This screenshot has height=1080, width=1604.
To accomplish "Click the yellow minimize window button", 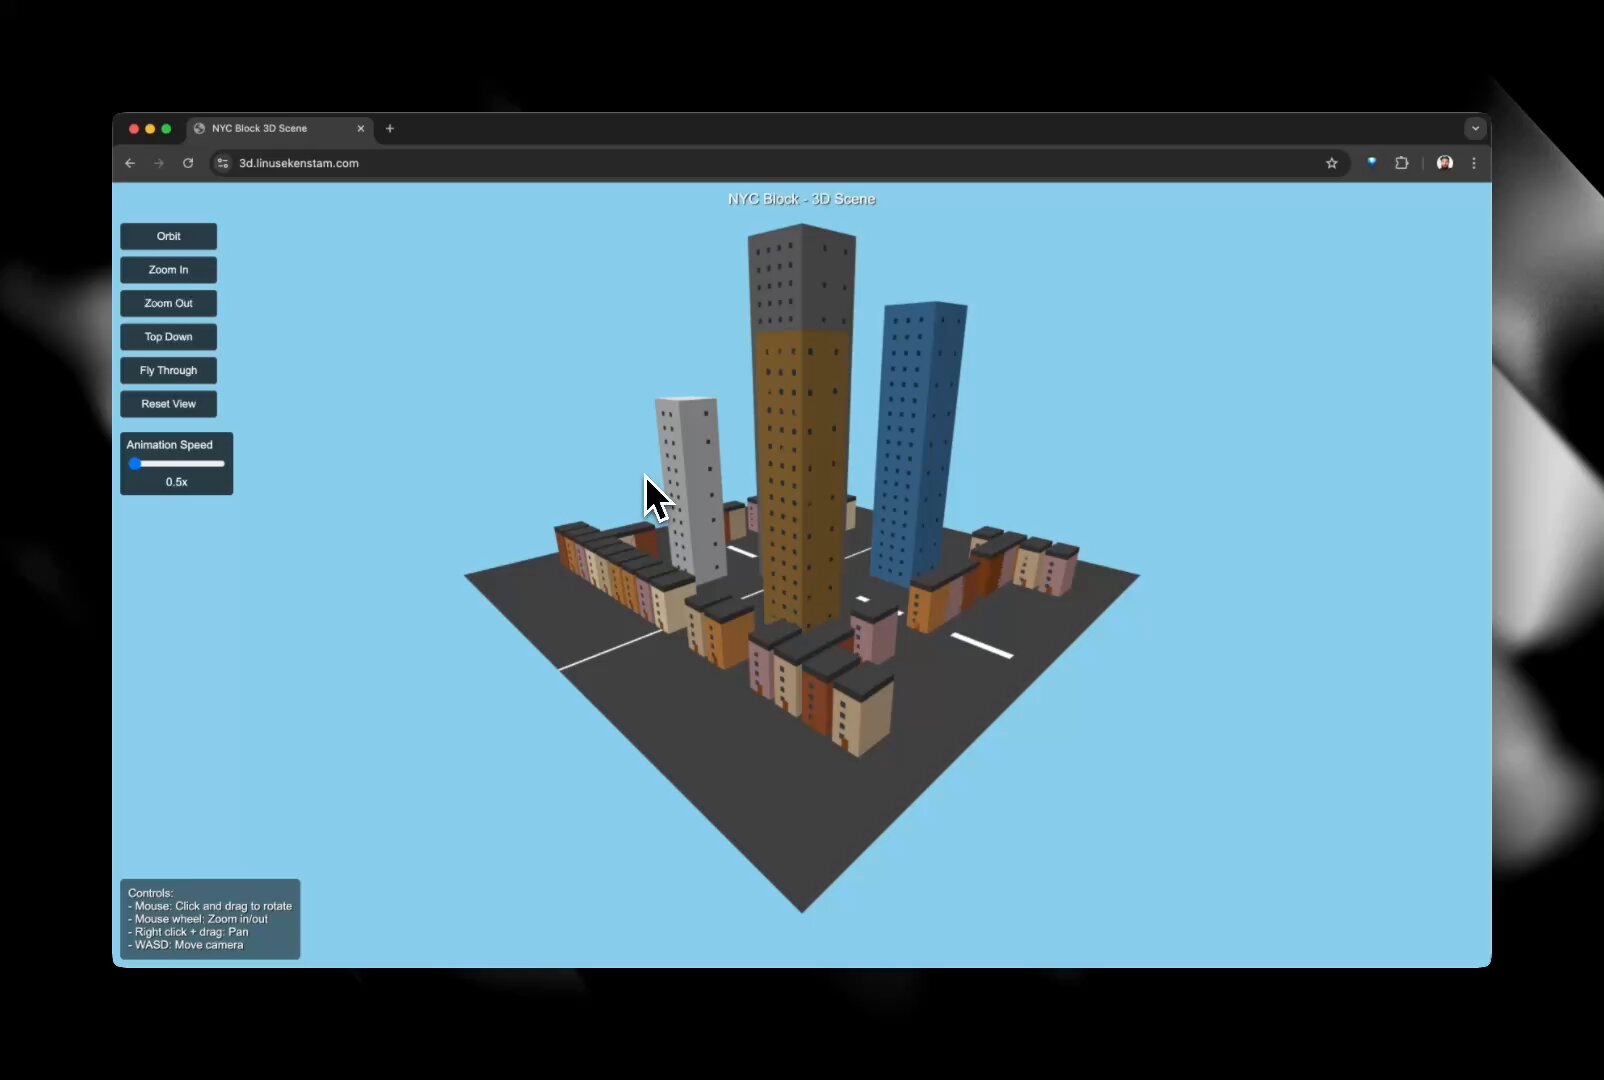I will (150, 128).
